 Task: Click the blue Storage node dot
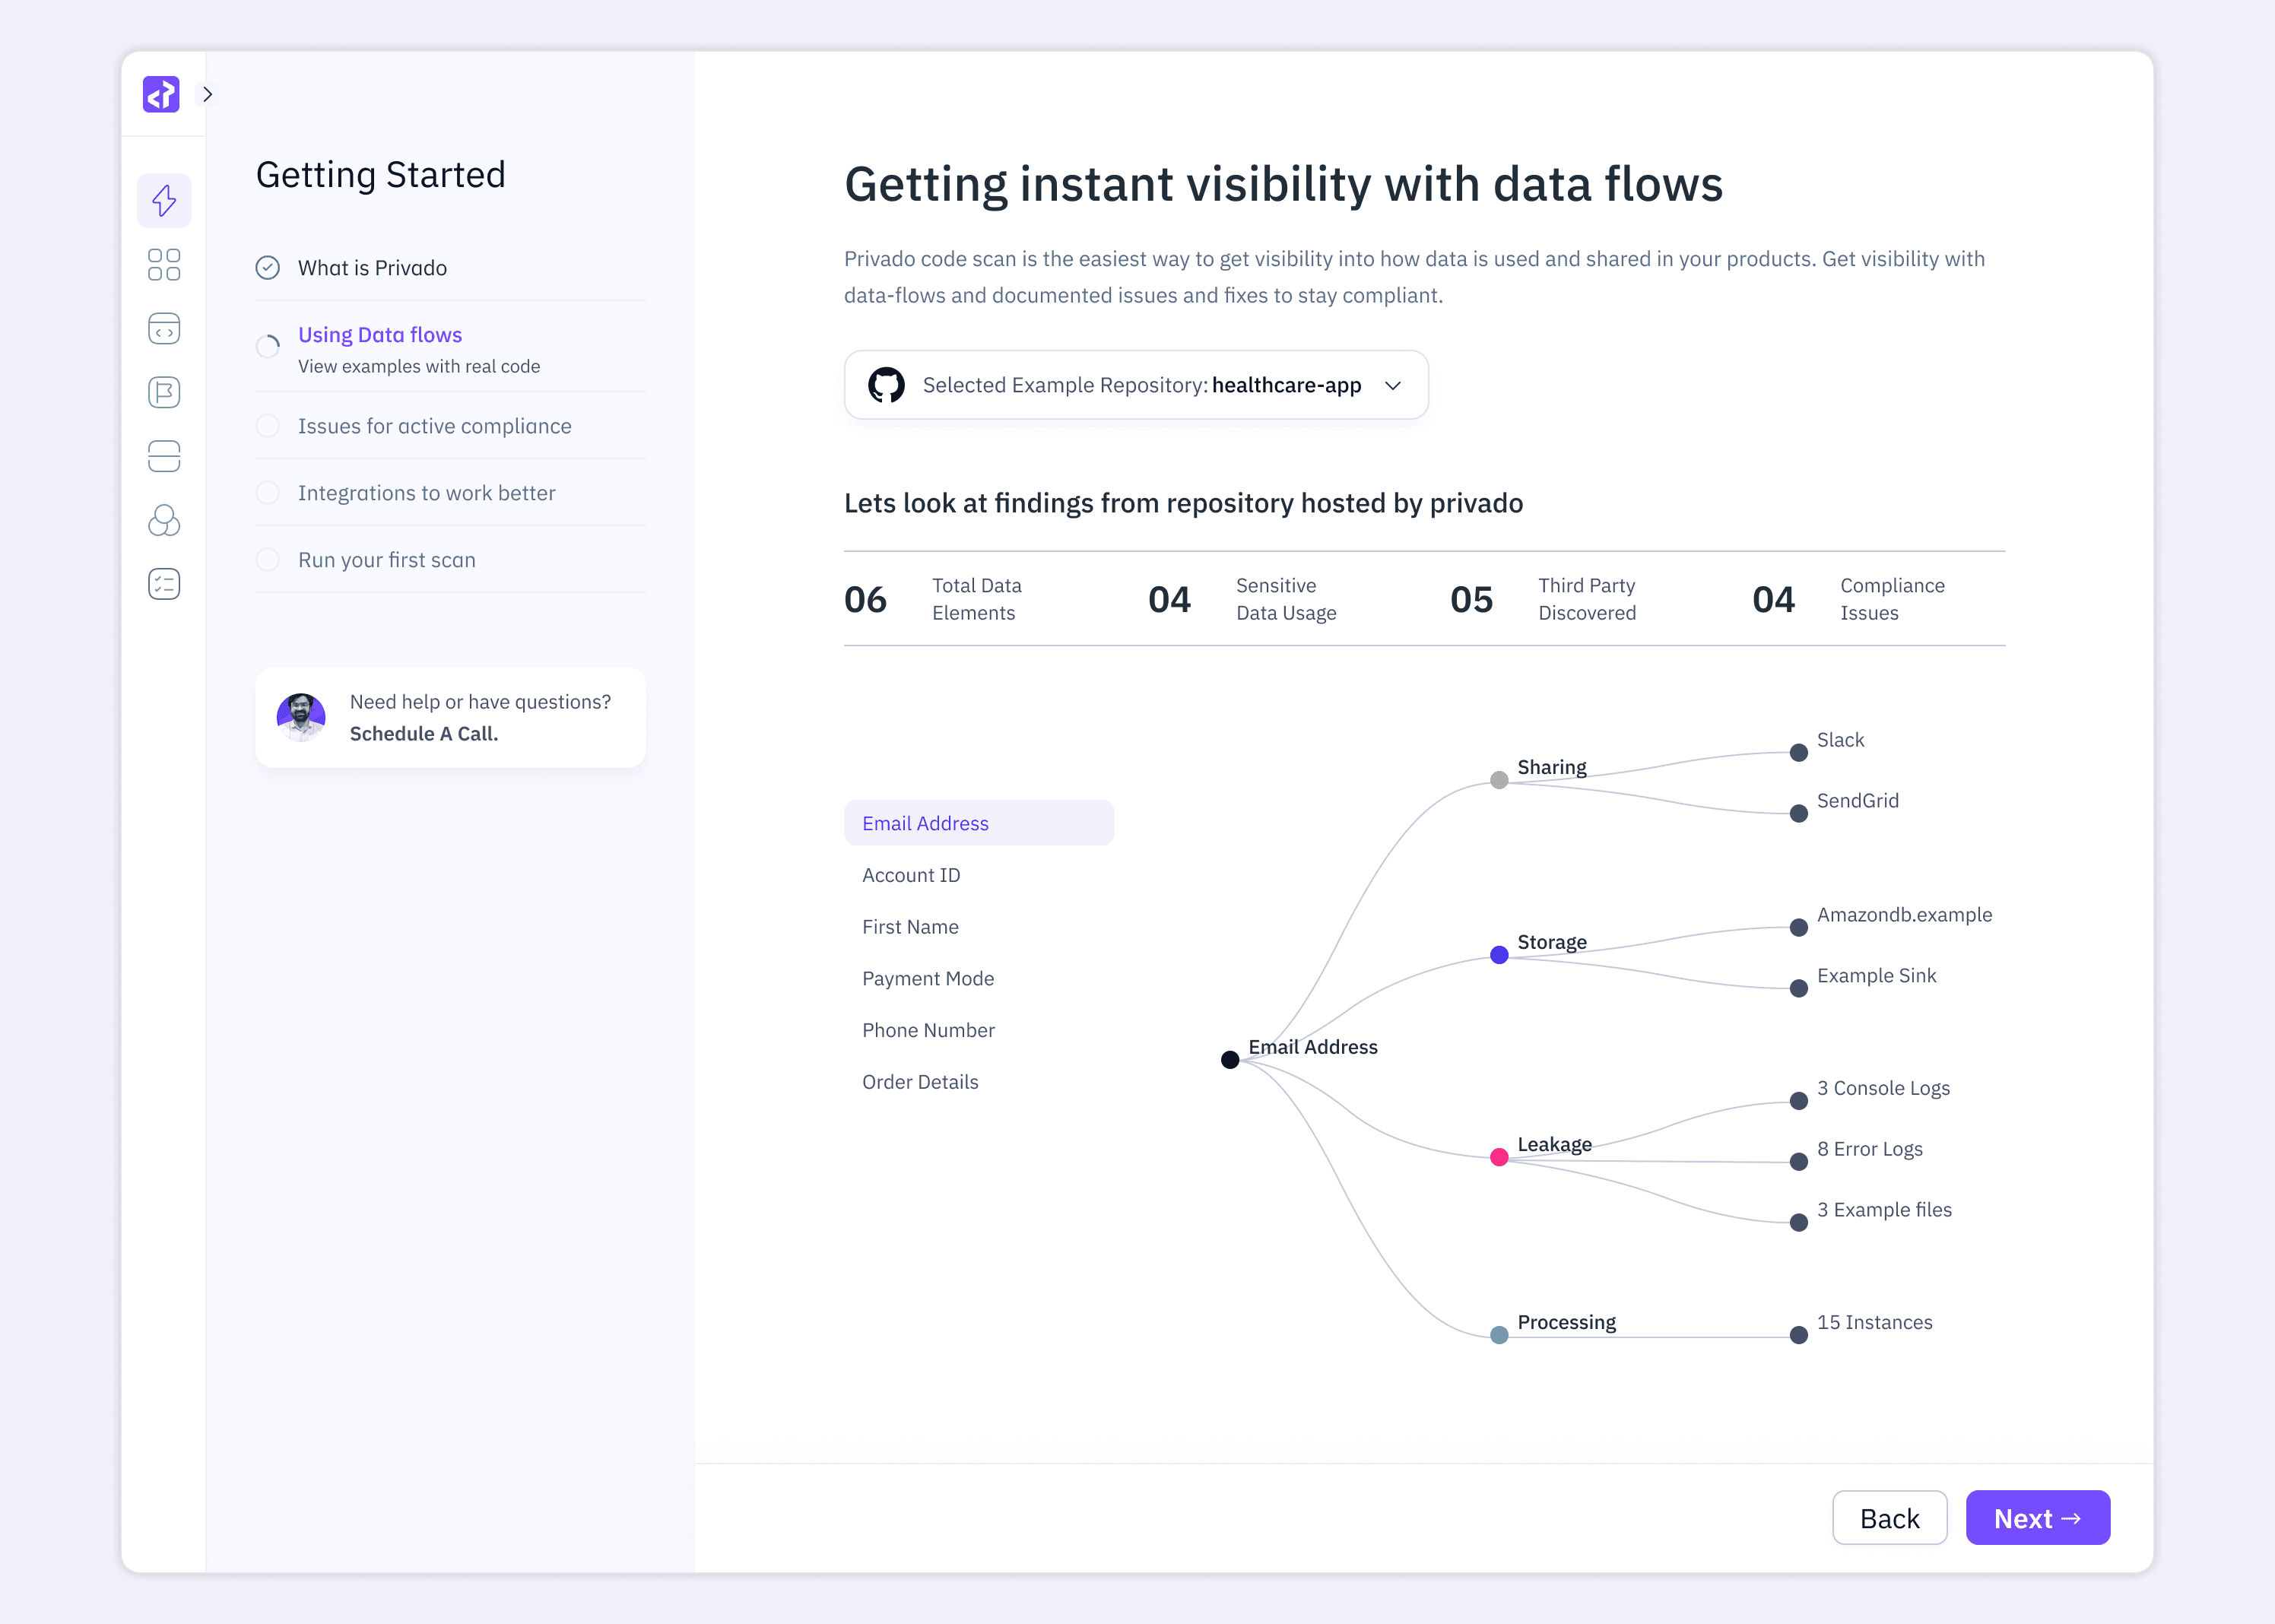[x=1499, y=955]
